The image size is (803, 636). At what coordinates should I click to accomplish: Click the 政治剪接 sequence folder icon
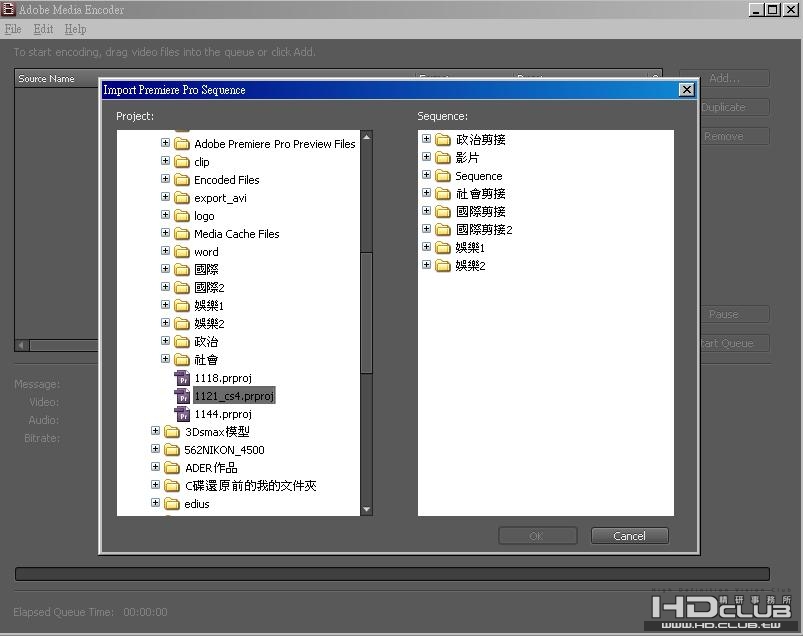tap(443, 140)
